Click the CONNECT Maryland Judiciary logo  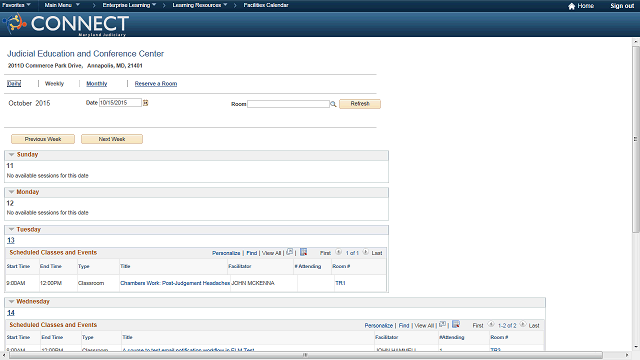tap(66, 24)
